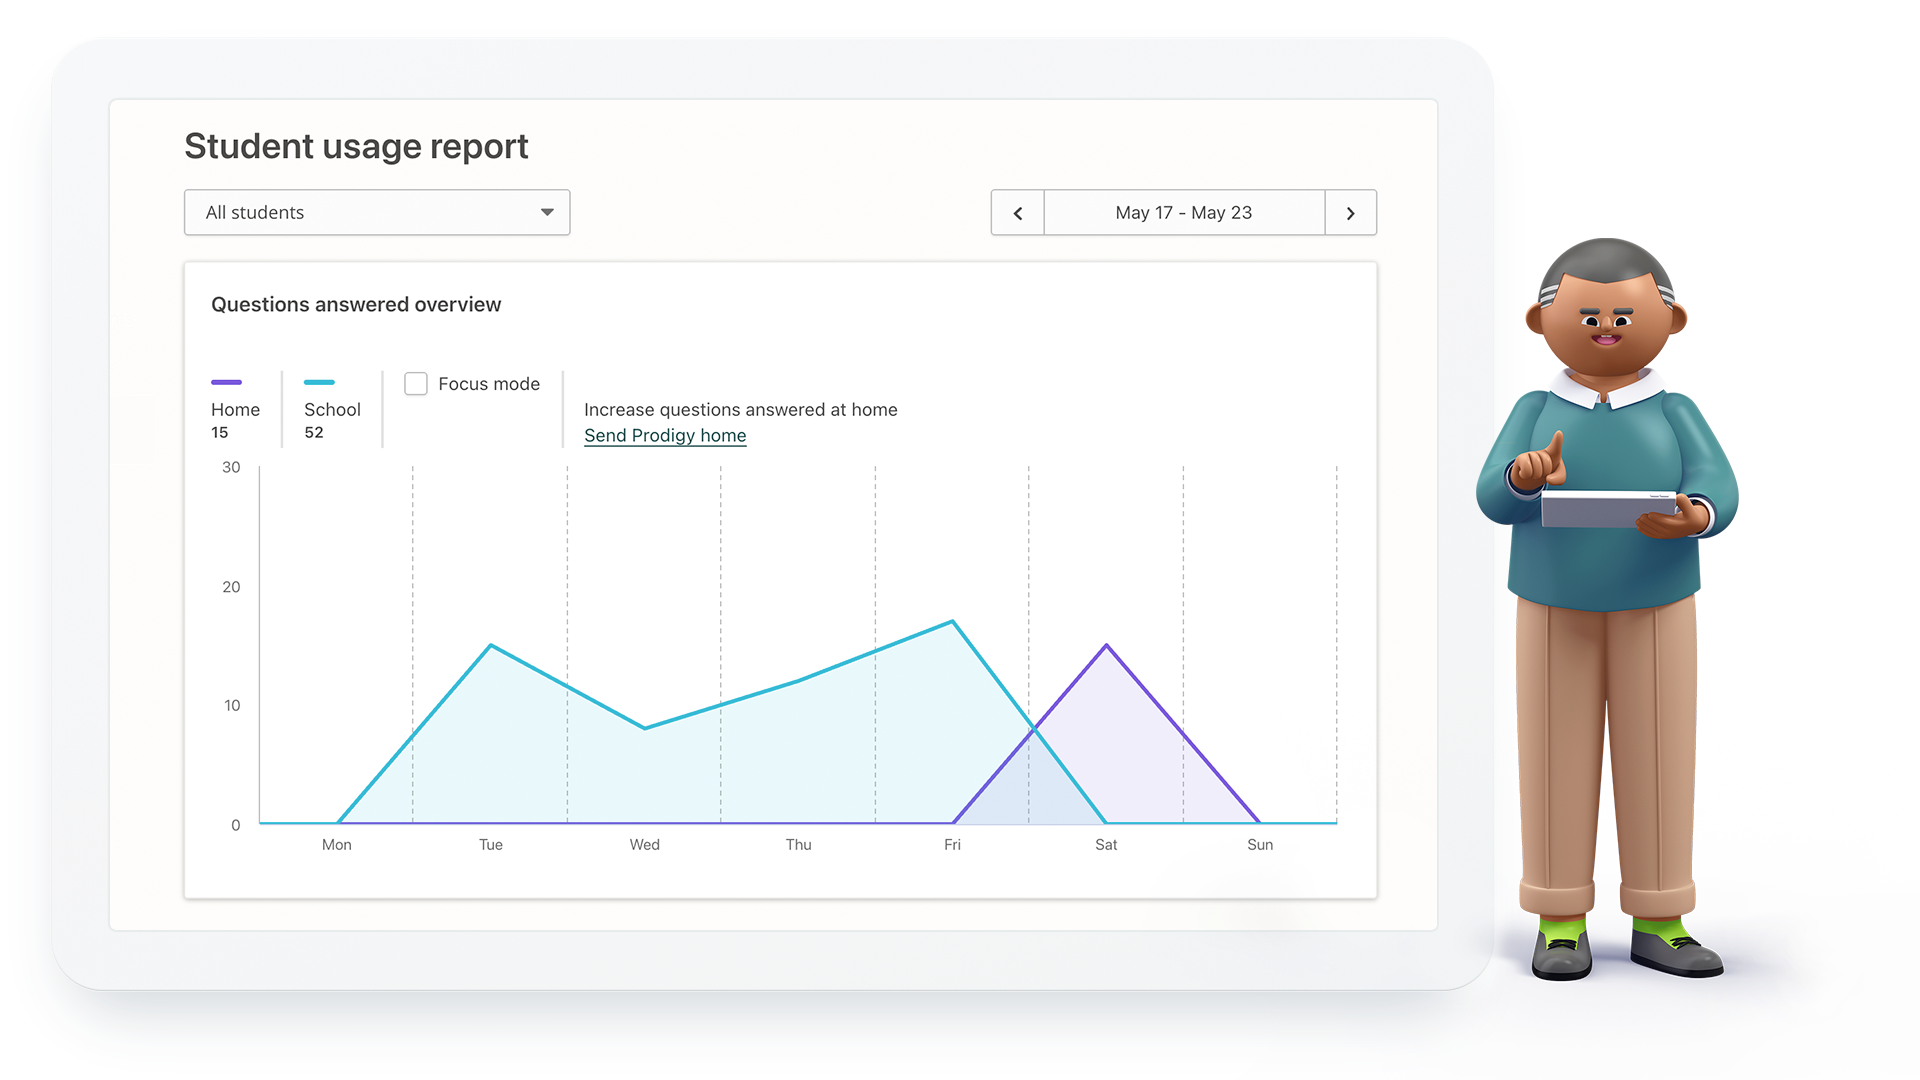Click the previous week arrow
The height and width of the screenshot is (1080, 1920).
[1017, 213]
